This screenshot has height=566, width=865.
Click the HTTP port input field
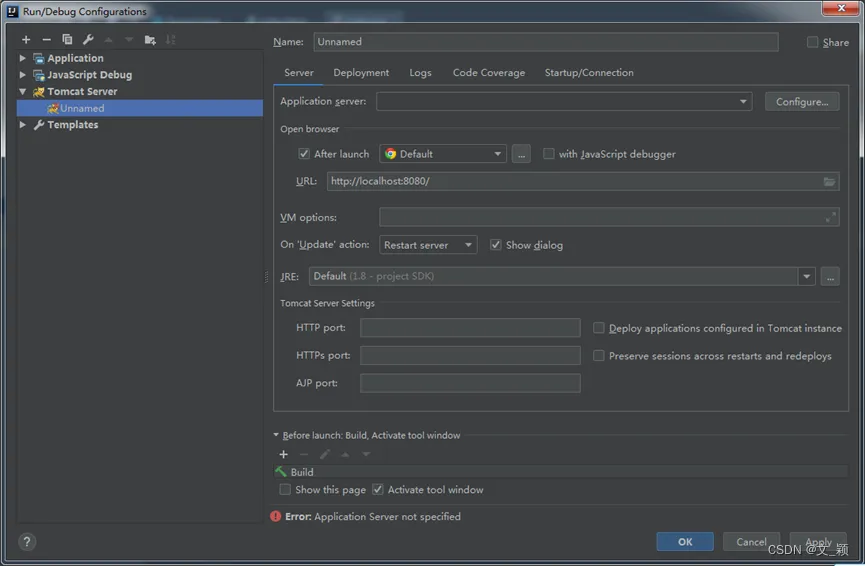(470, 328)
